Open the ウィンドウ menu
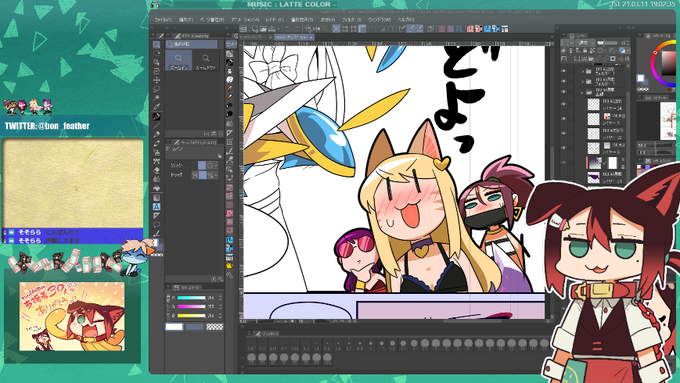Viewport: 680px width, 383px height. (x=379, y=20)
